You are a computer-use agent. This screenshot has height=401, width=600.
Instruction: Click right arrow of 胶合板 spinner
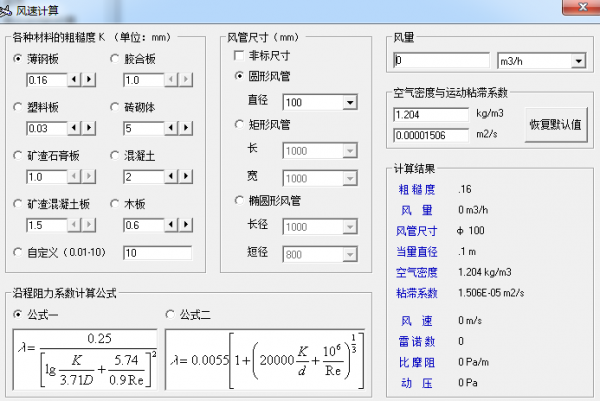coord(186,80)
